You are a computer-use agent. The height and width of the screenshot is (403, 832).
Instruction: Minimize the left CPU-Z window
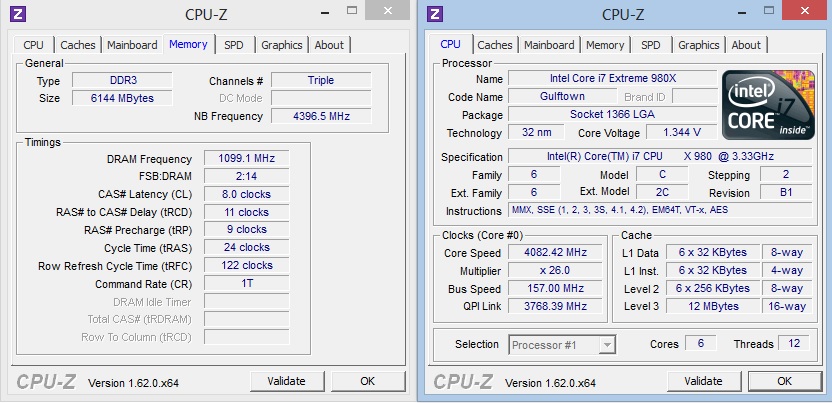coord(324,11)
